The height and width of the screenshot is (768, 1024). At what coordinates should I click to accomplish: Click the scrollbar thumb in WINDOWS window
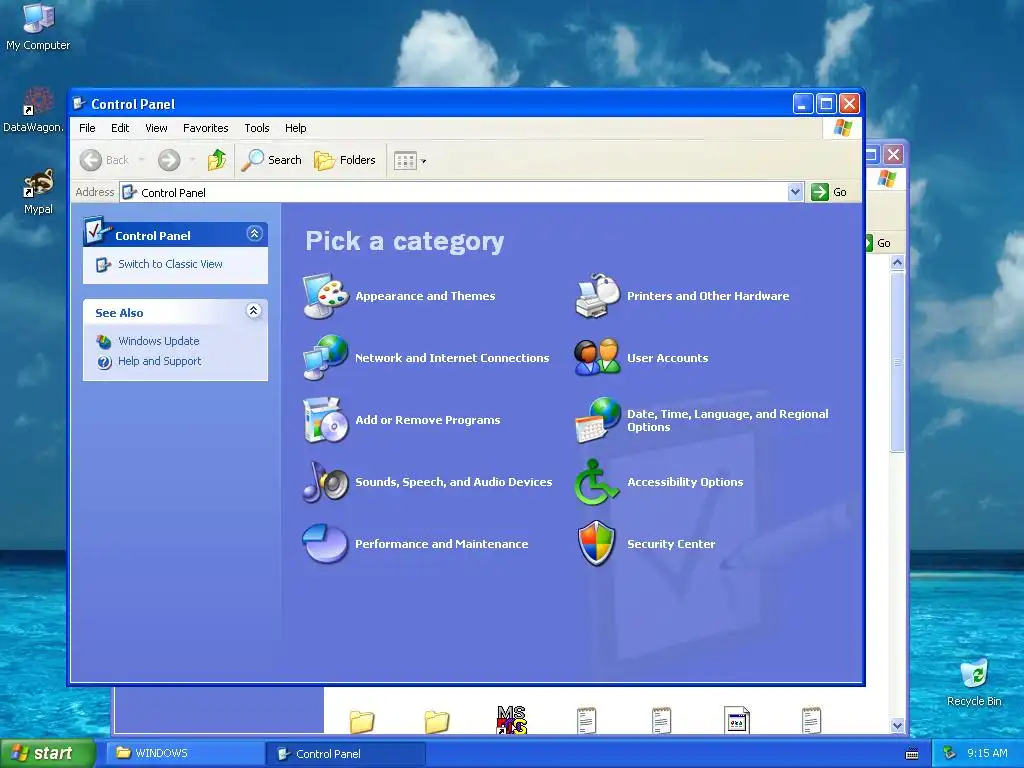pos(897,362)
